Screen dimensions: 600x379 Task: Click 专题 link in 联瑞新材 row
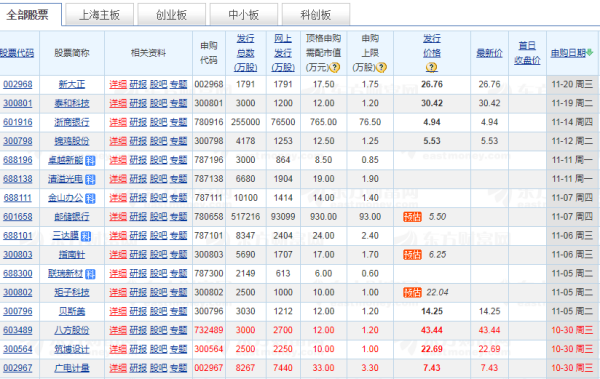click(178, 274)
